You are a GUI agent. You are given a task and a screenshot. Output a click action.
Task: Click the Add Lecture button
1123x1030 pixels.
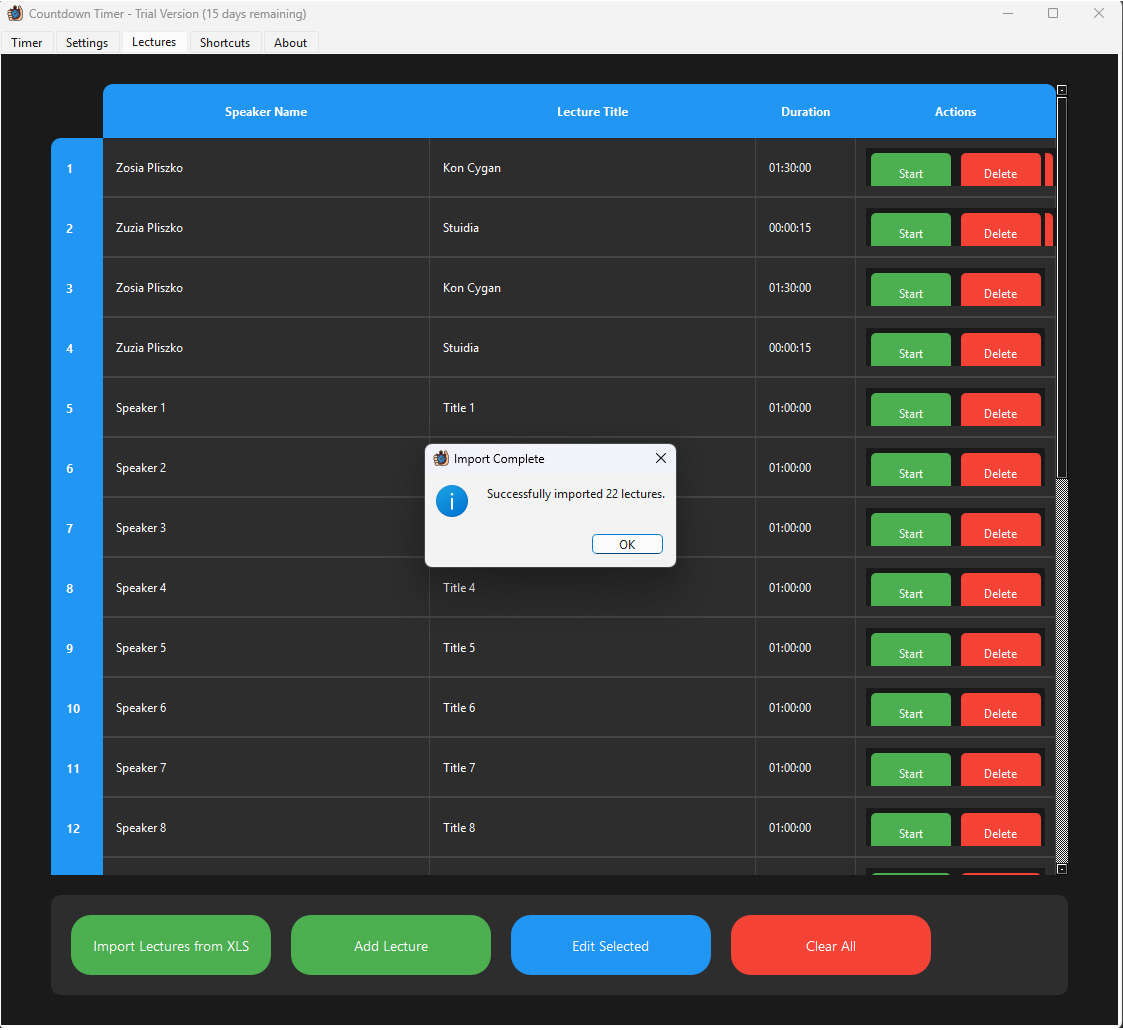coord(390,944)
